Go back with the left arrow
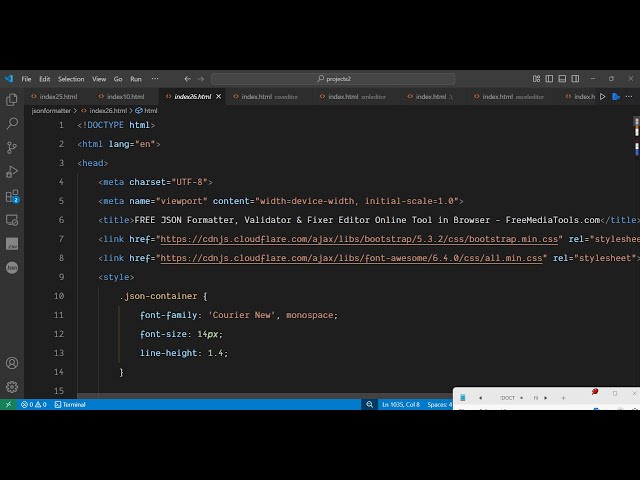 click(187, 79)
